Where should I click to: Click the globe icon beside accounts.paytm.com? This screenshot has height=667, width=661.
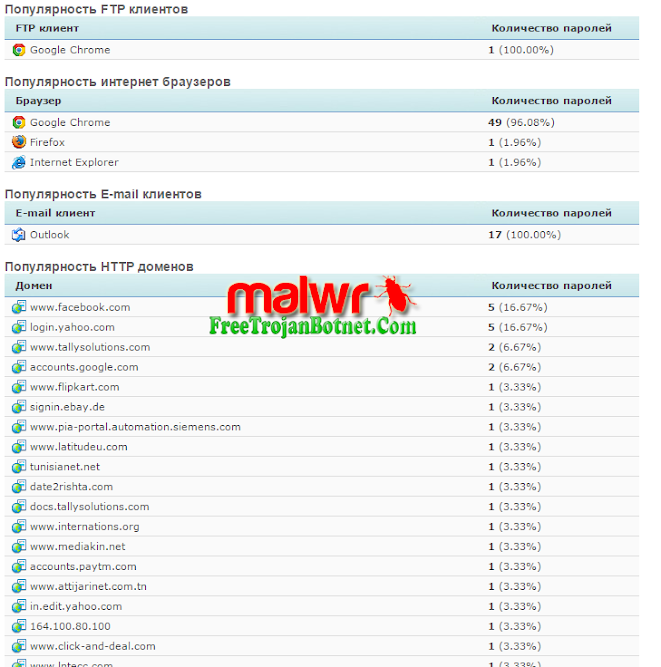[x=19, y=566]
